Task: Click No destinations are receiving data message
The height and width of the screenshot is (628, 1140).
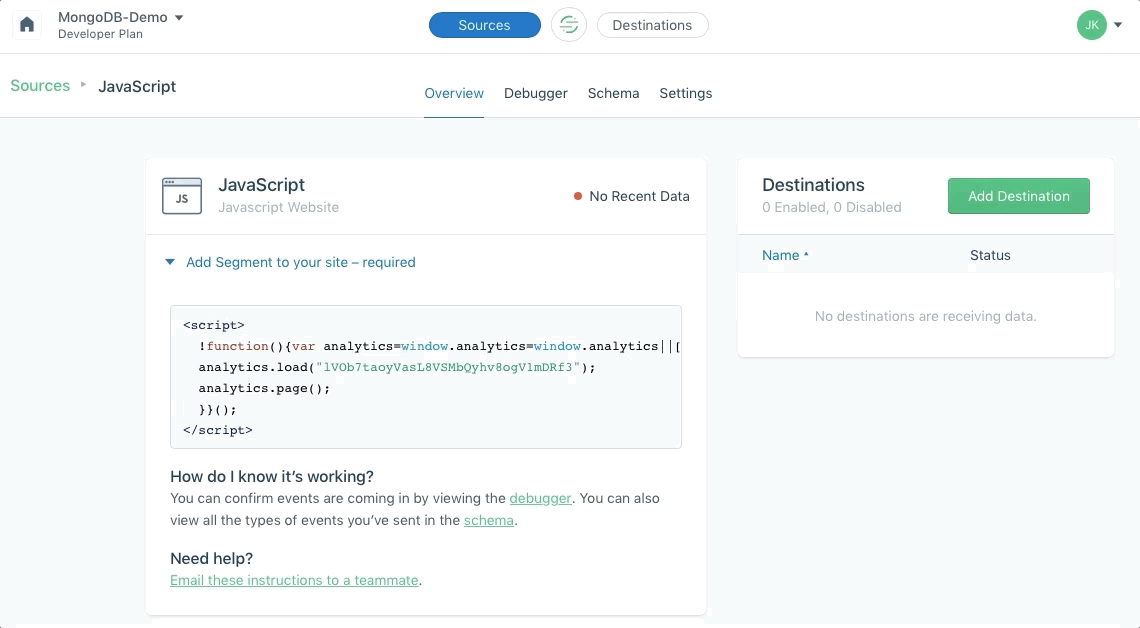Action: click(926, 316)
